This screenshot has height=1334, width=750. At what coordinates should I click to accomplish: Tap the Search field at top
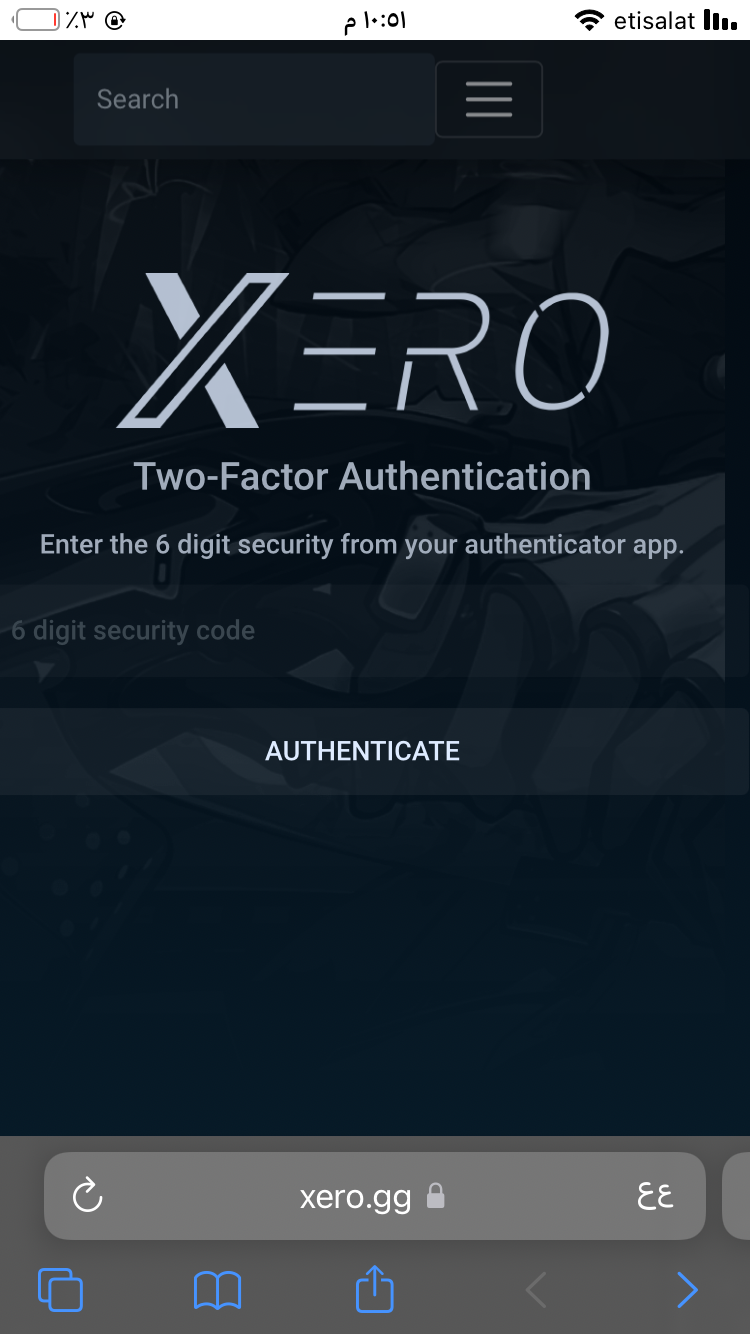click(254, 99)
